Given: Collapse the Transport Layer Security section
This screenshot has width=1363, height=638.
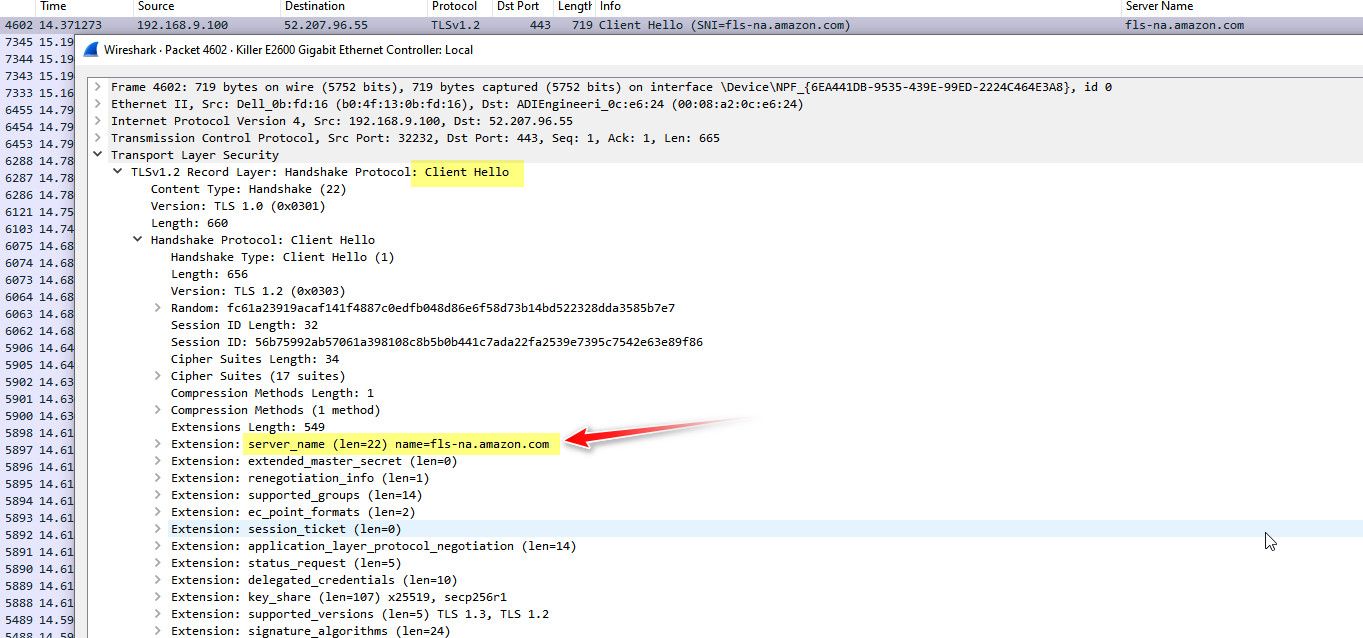Looking at the screenshot, I should 97,155.
